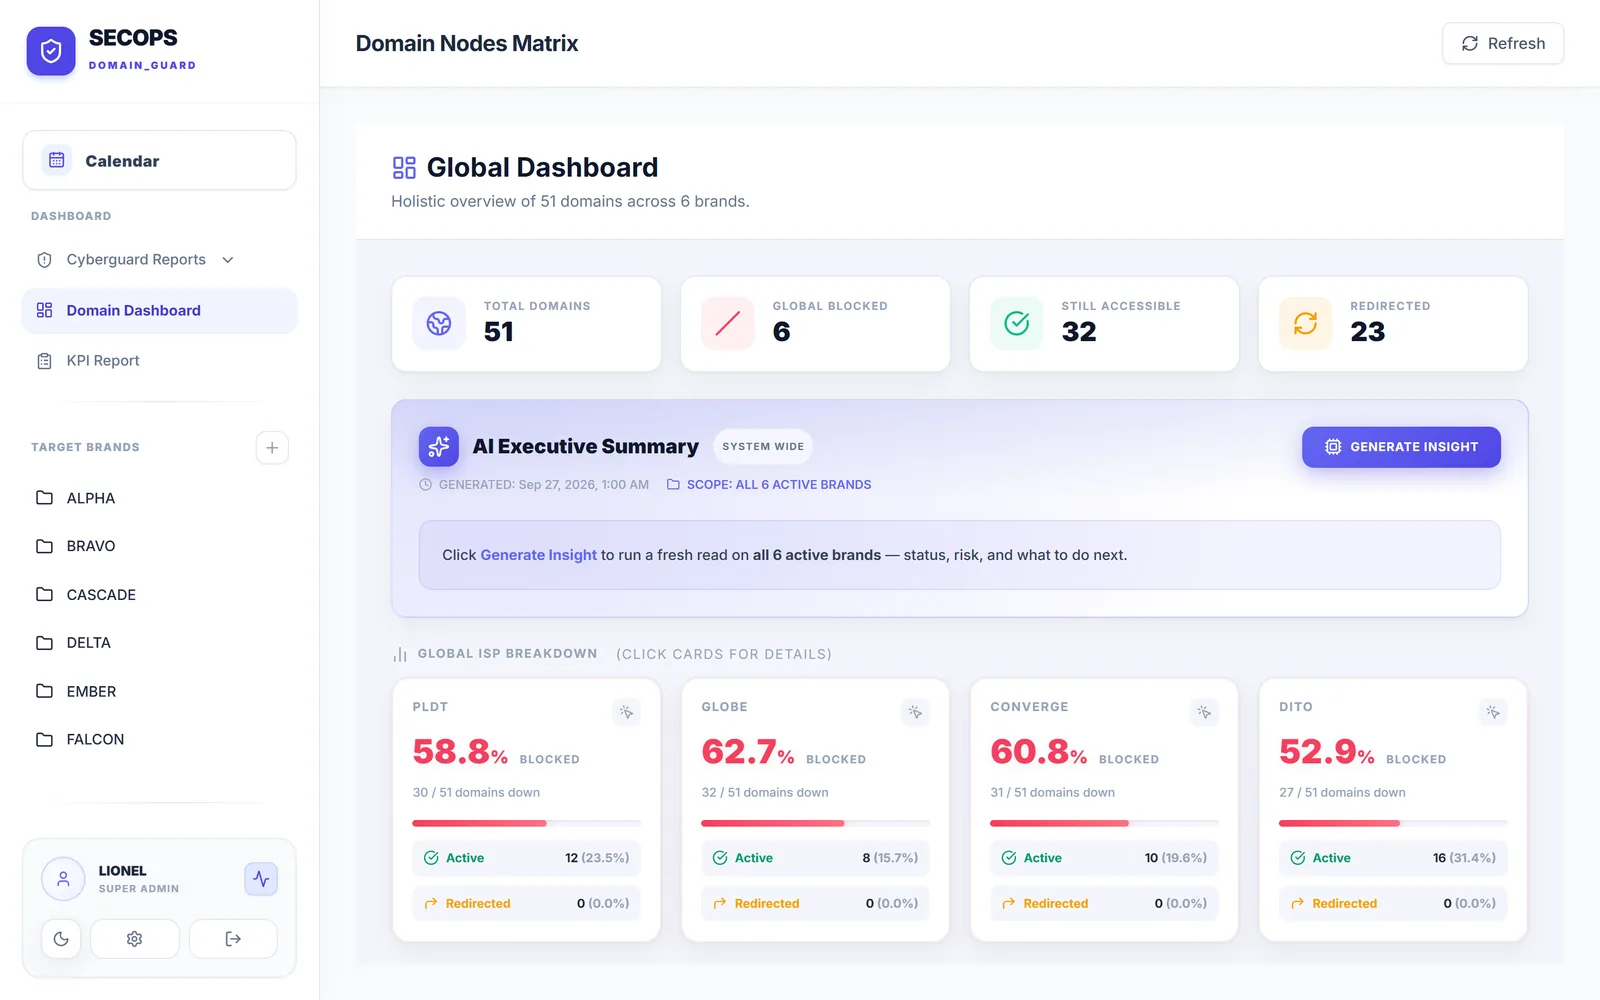The image size is (1600, 1000).
Task: Click the Global Blocked count 6
Action: tap(782, 332)
